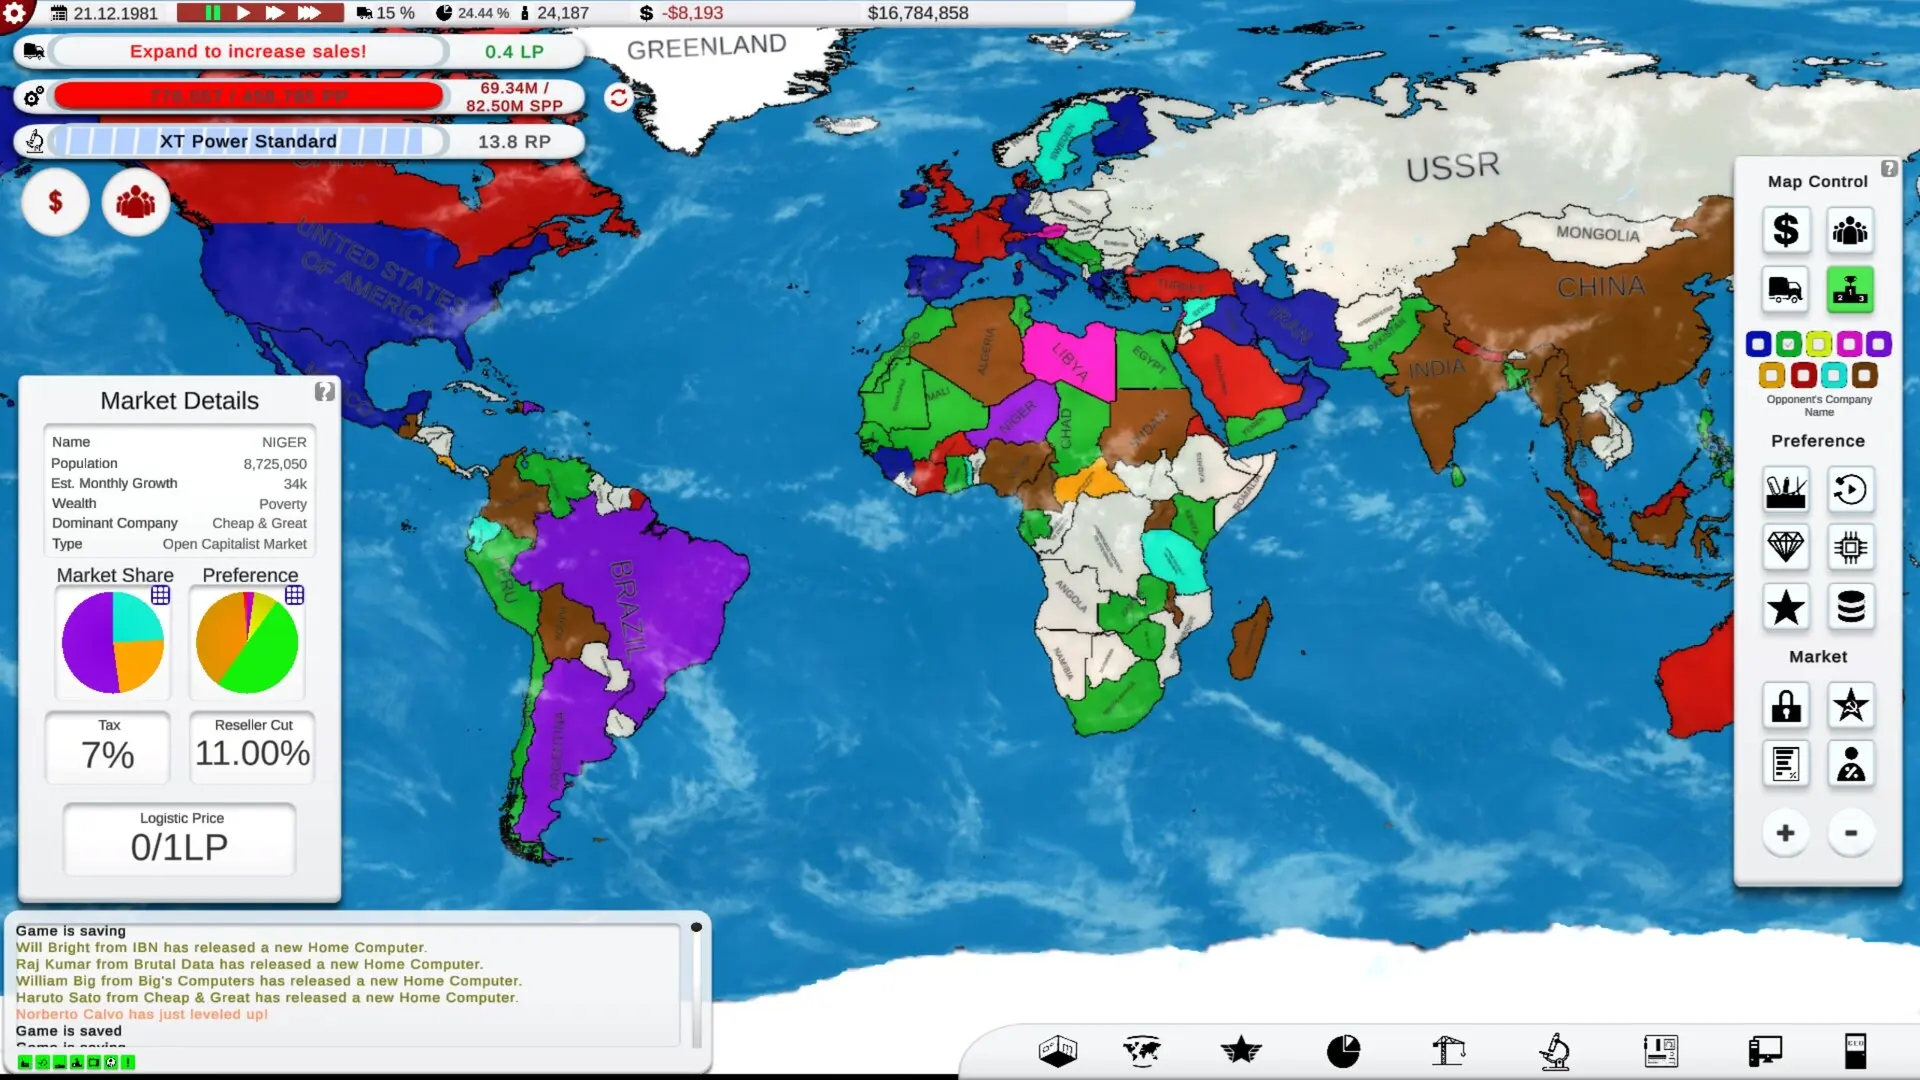Select logistics truck map mode
Viewport: 1920px width, 1080px height.
click(1786, 290)
